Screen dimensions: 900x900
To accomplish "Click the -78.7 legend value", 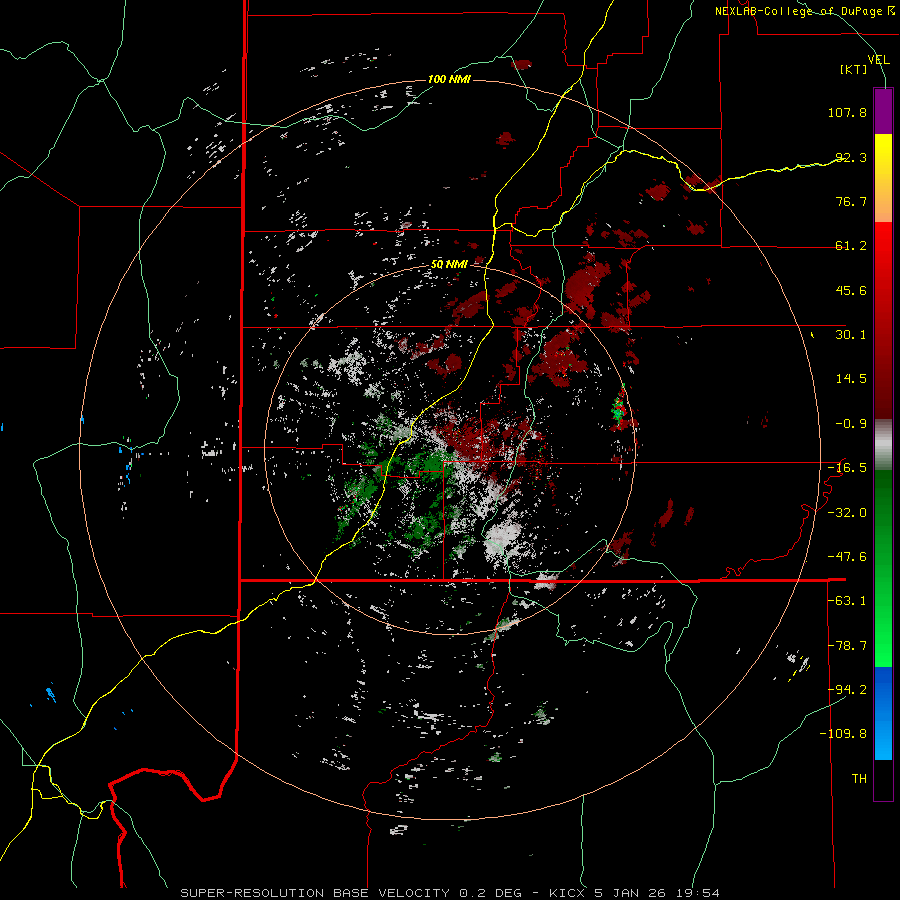I will click(847, 646).
